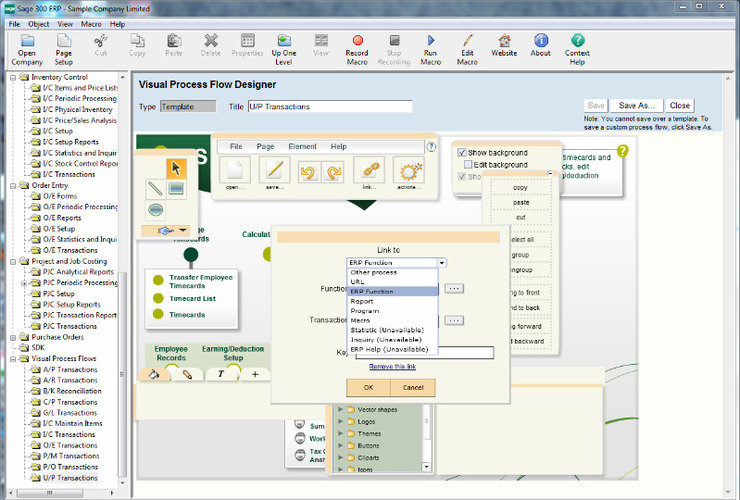Viewport: 740px width, 500px height.
Task: Click in the Title input field
Action: pyautogui.click(x=330, y=107)
